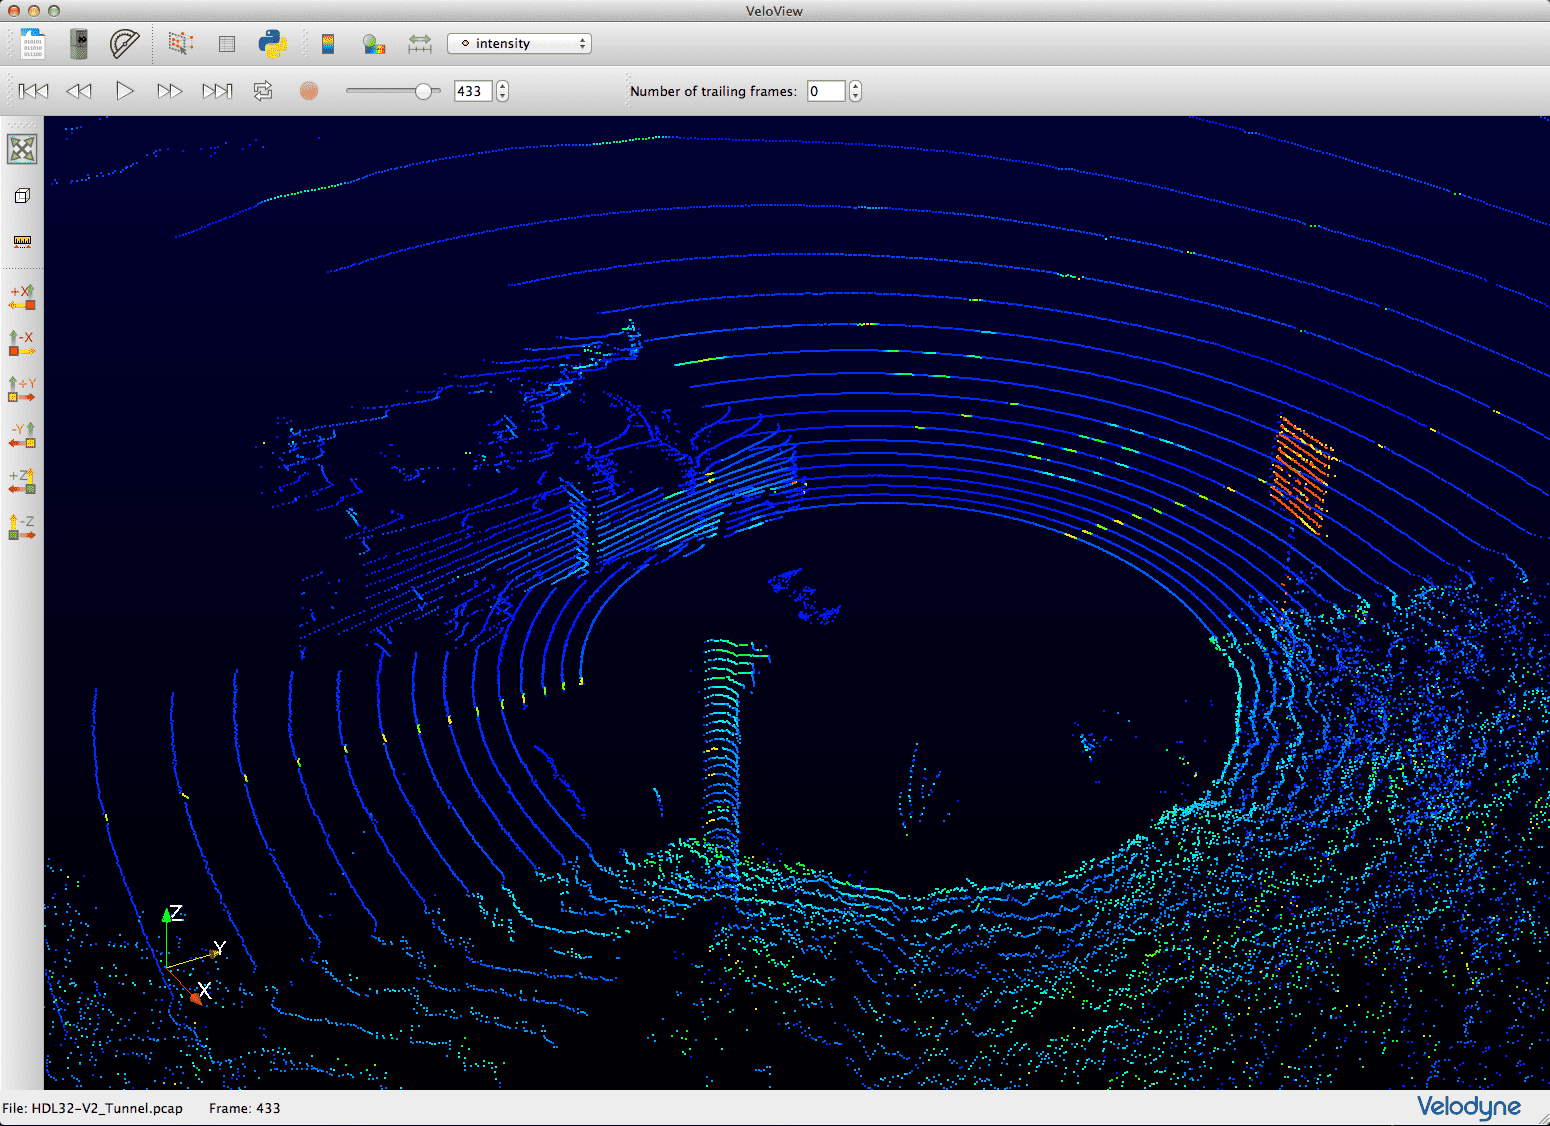Open the edit color map icon
1550x1126 pixels.
click(x=374, y=44)
